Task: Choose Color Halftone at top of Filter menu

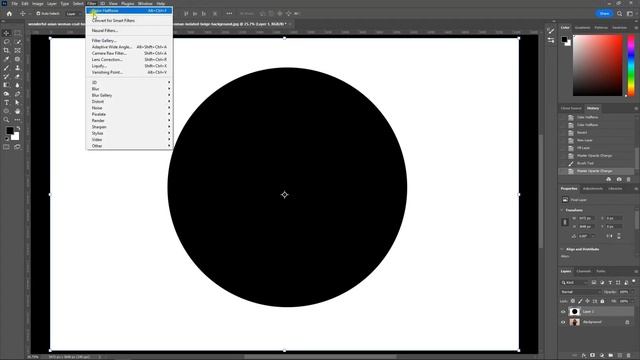Action: pos(129,11)
